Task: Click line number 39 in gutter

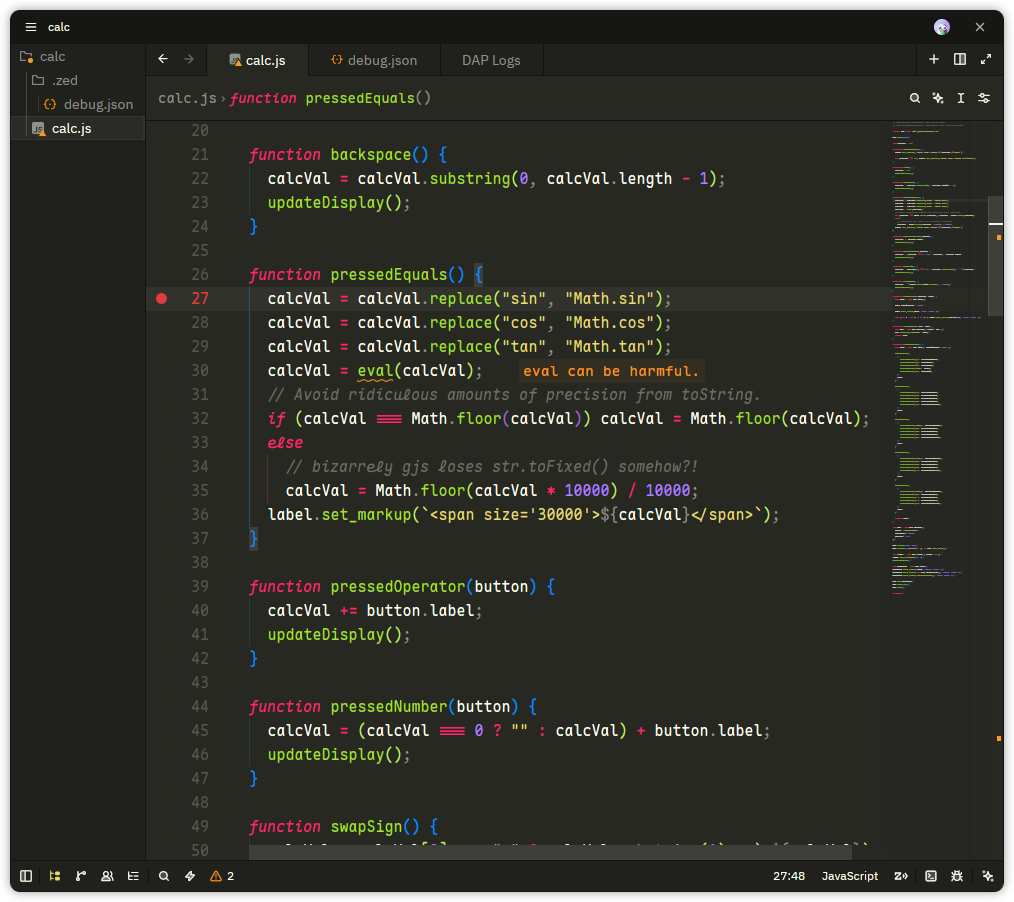Action: pos(200,586)
